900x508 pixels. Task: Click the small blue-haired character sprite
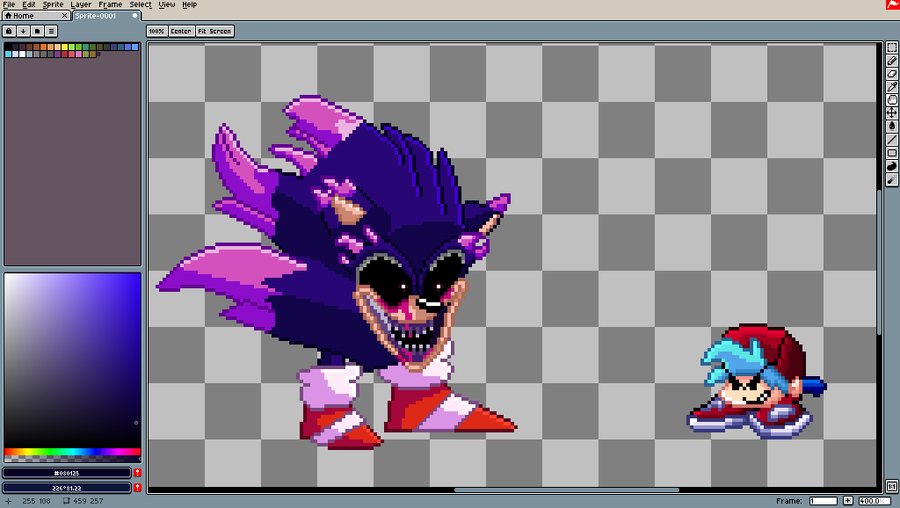757,382
